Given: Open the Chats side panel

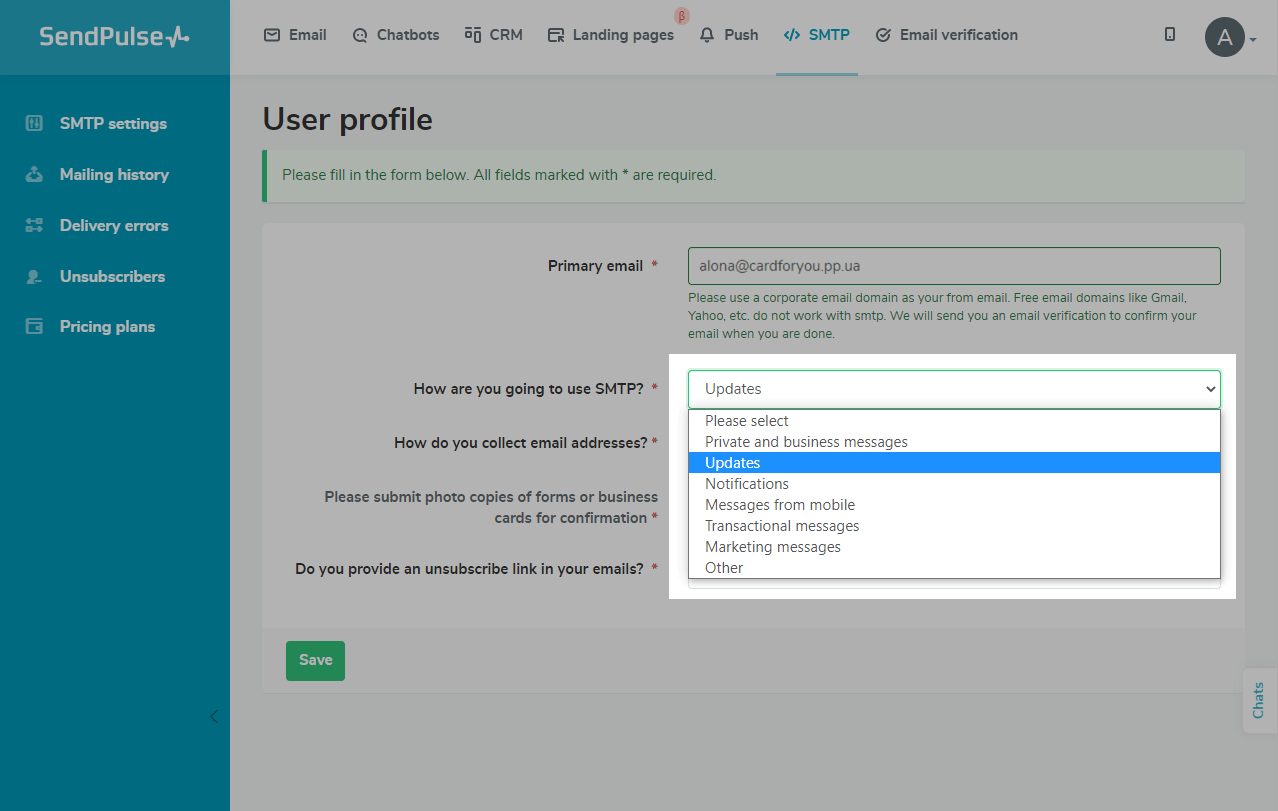Looking at the screenshot, I should tap(1259, 700).
